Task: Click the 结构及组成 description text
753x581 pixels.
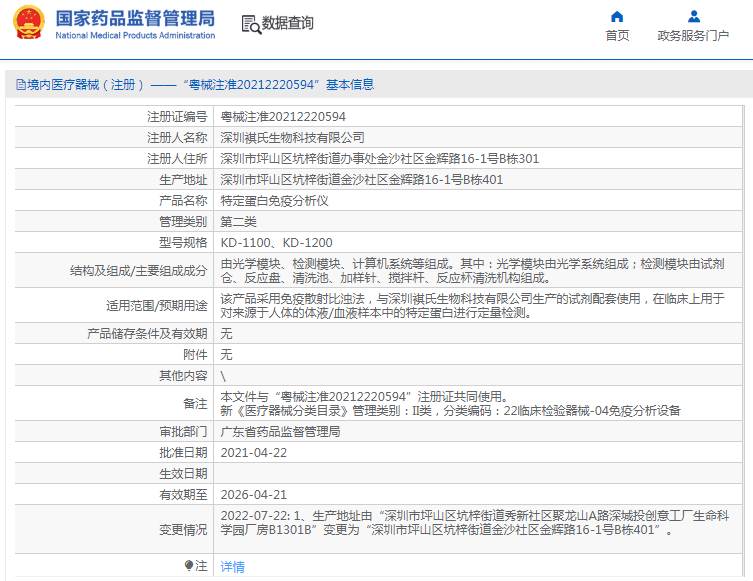Action: click(473, 271)
